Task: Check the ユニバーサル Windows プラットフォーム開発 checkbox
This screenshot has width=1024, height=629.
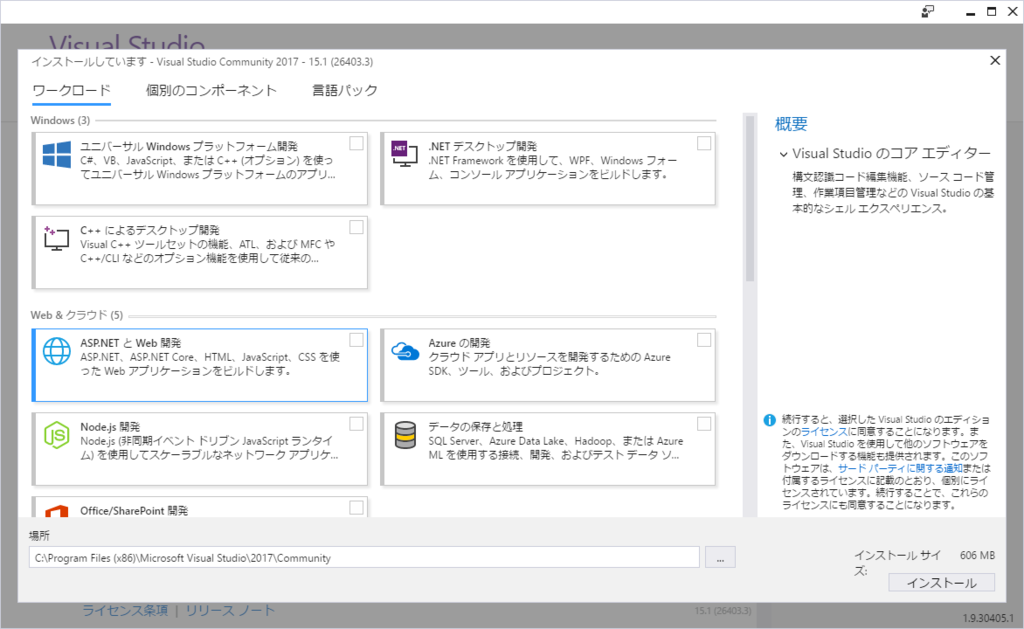Action: click(356, 143)
